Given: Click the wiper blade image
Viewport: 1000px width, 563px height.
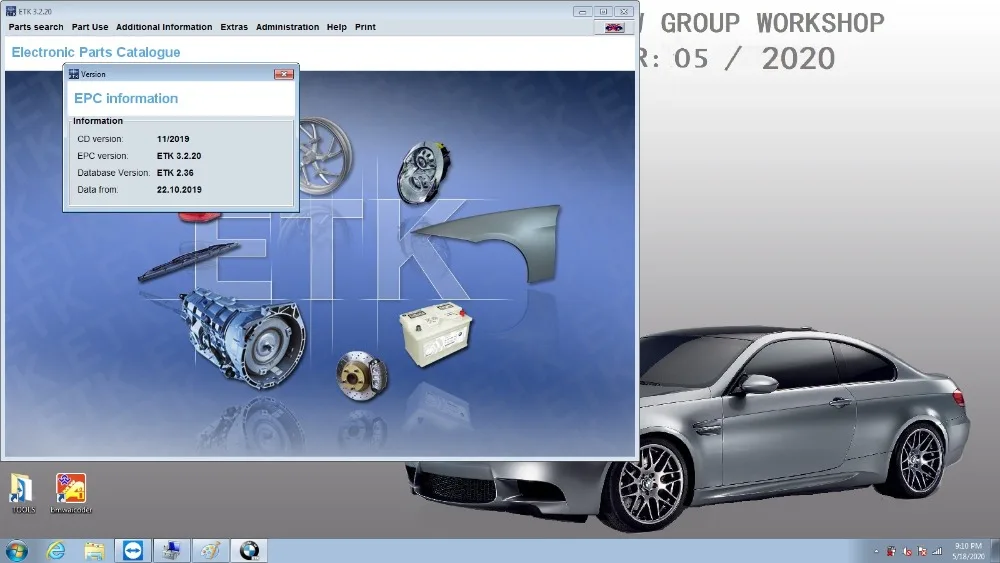Looking at the screenshot, I should 189,261.
